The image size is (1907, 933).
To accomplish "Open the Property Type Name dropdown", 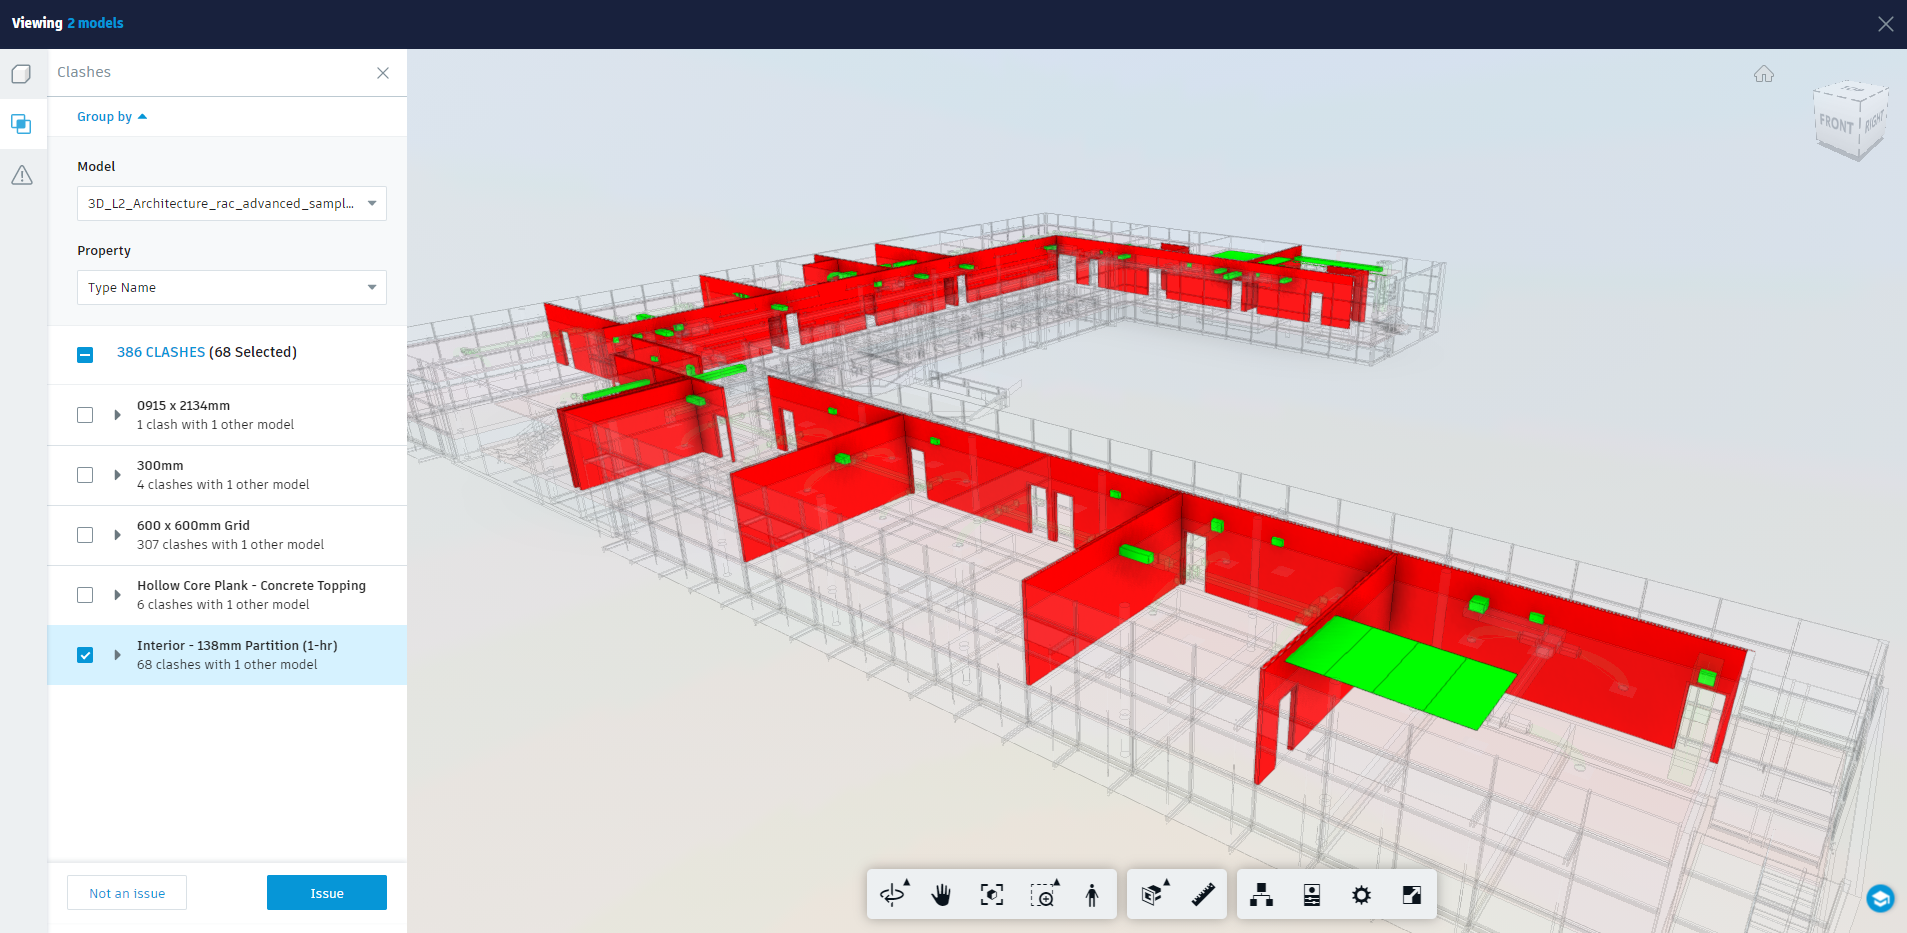I will point(231,287).
